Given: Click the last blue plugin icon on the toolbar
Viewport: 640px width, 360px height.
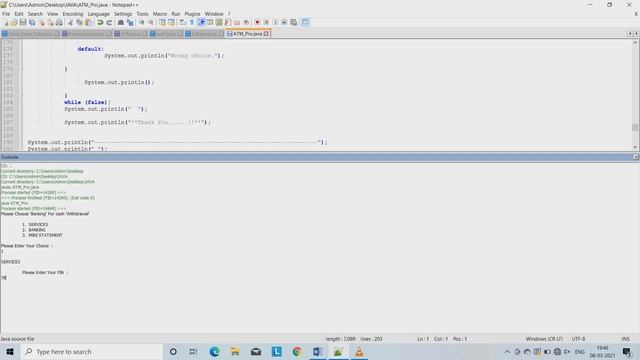Looking at the screenshot, I should click(x=305, y=22).
